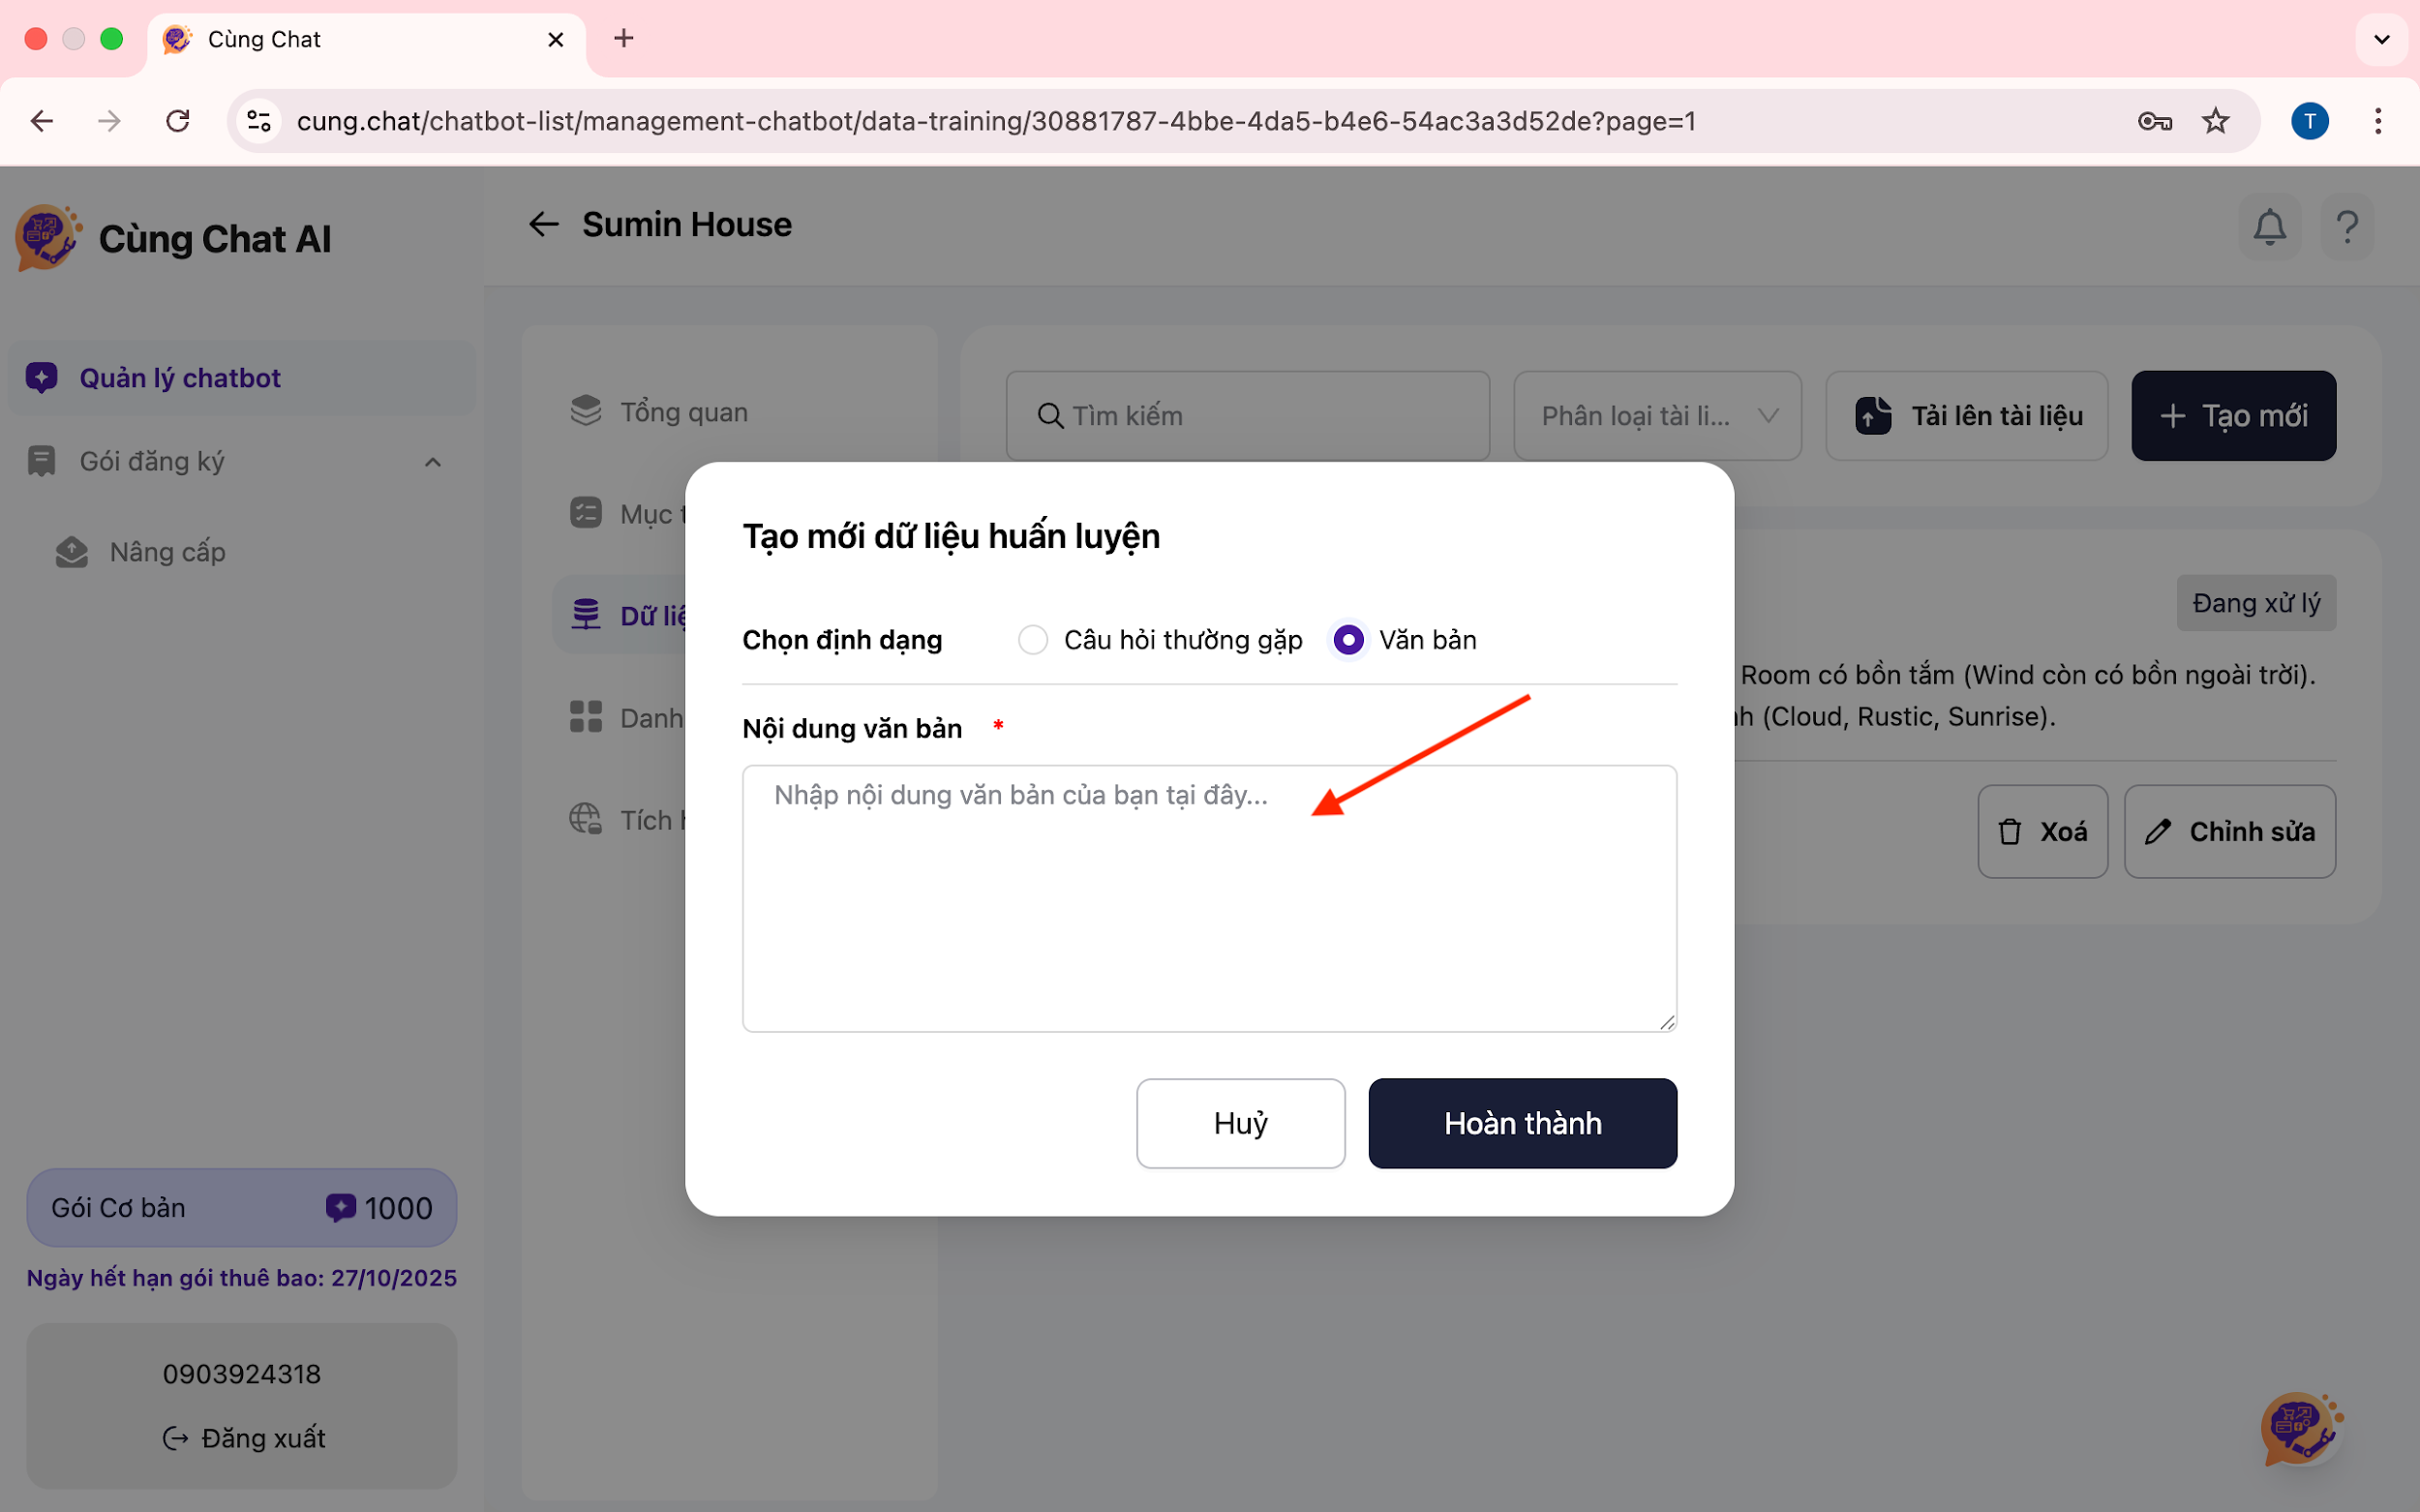2420x1512 pixels.
Task: Open the browser tab search chevron
Action: [x=2381, y=39]
